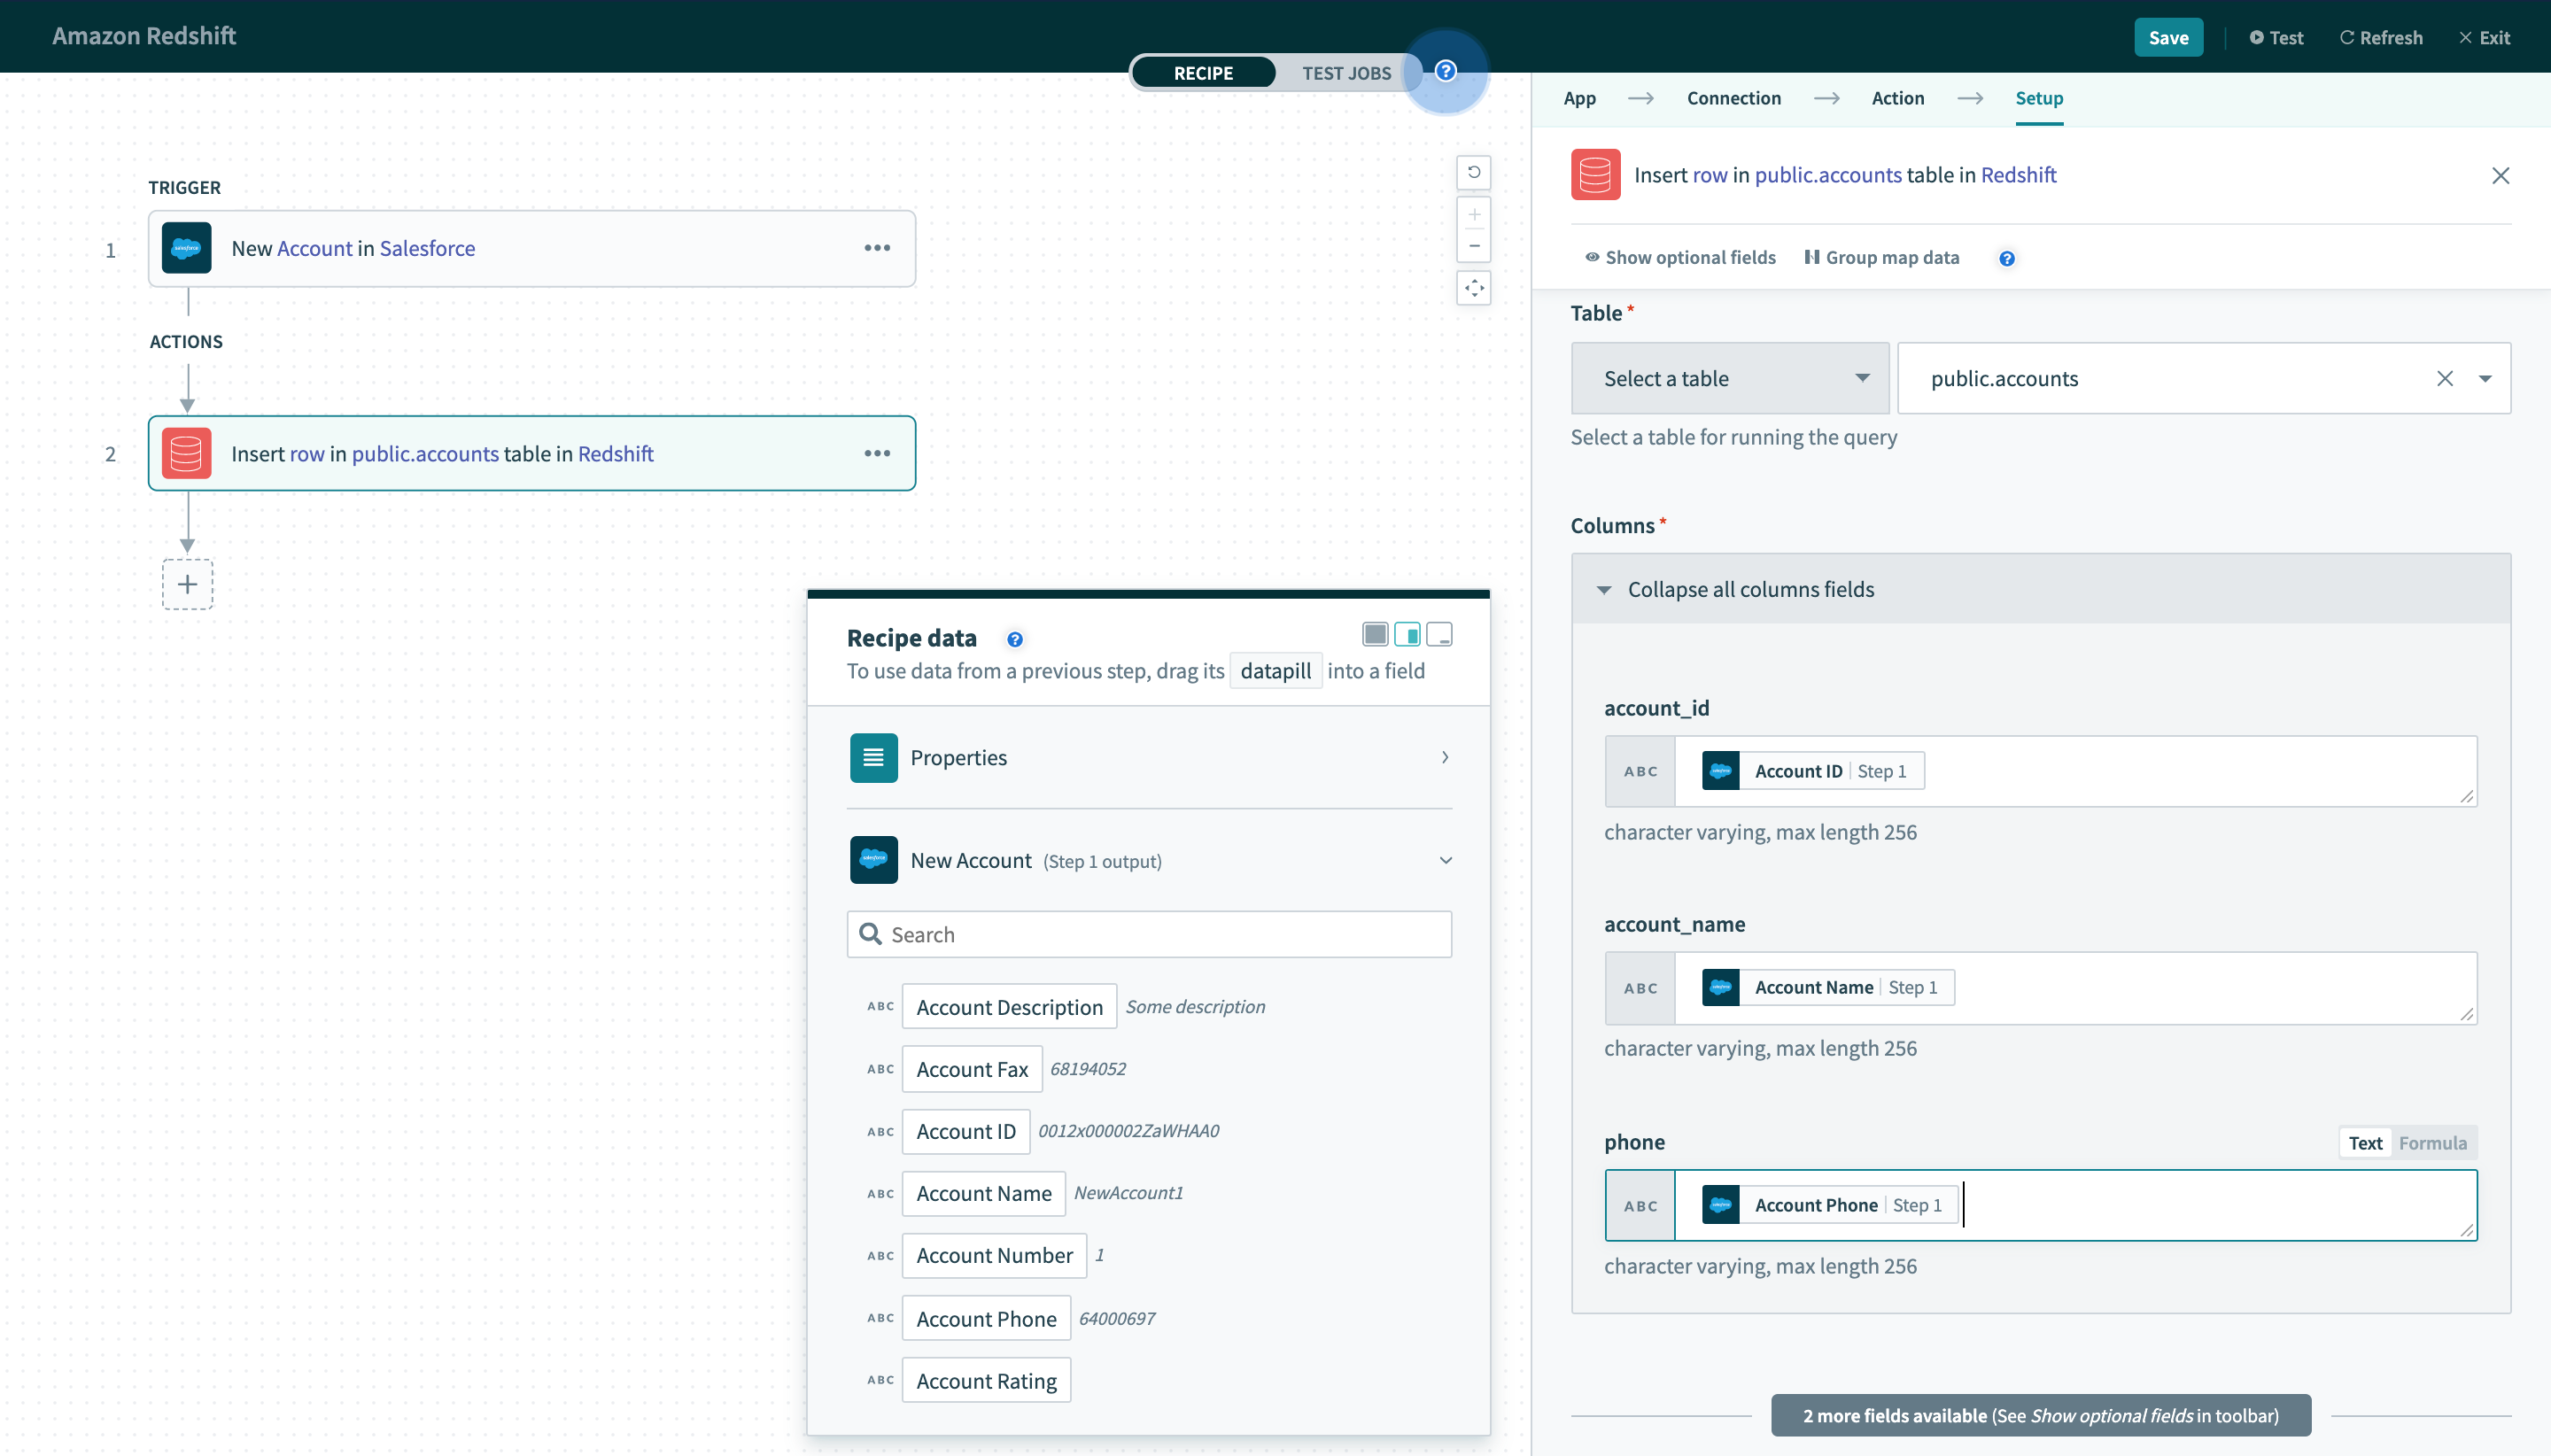Toggle compact view in Recipe data panel
The width and height of the screenshot is (2551, 1456).
click(1438, 636)
